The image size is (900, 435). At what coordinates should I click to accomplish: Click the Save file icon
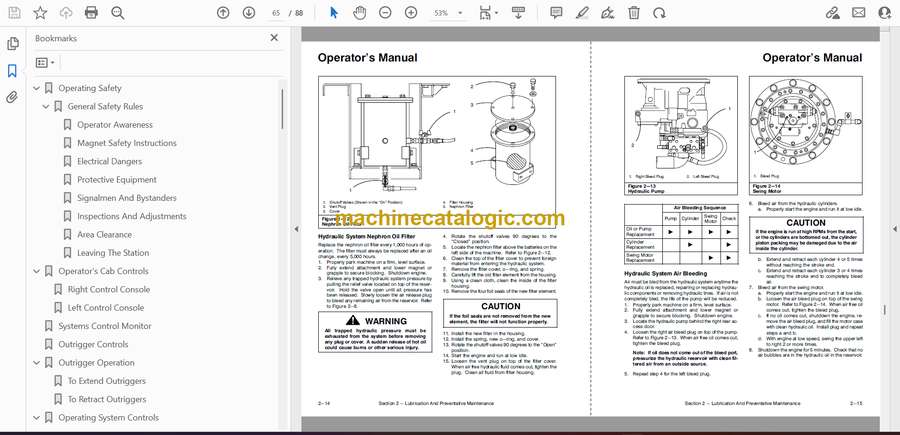coord(14,13)
